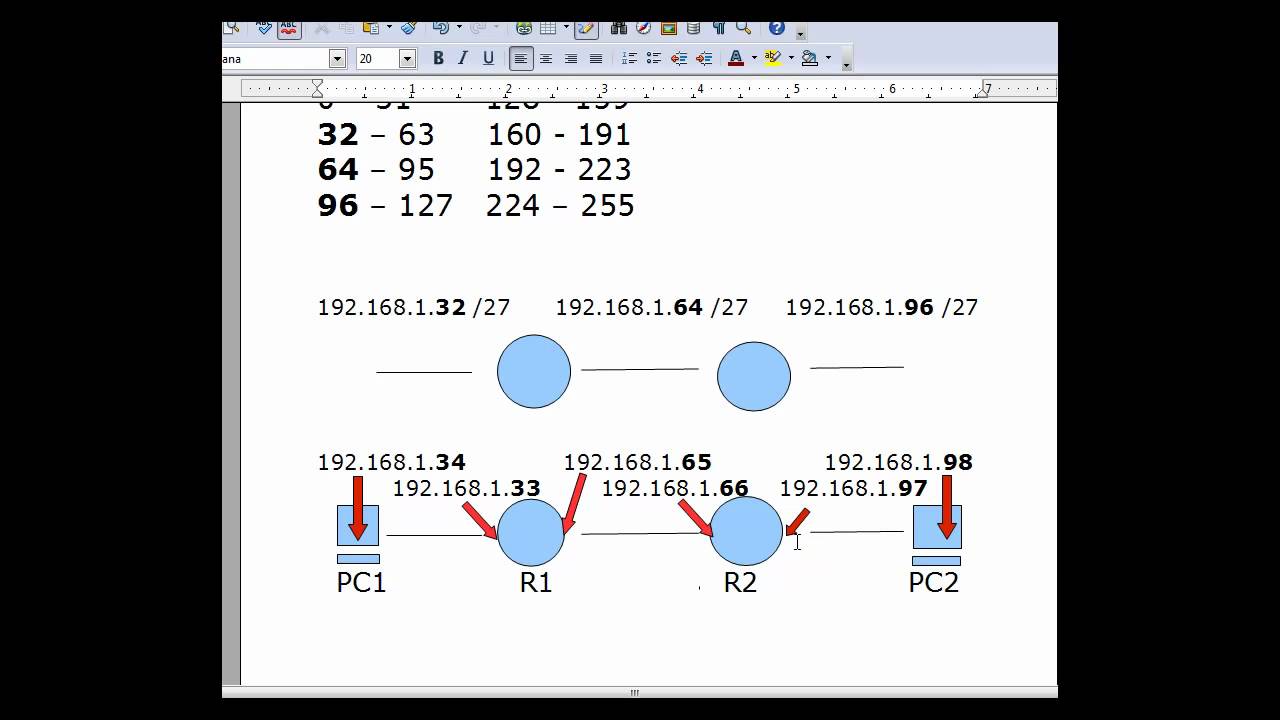The width and height of the screenshot is (1280, 720).
Task: Apply the Background Color paint bucket
Action: (x=810, y=59)
